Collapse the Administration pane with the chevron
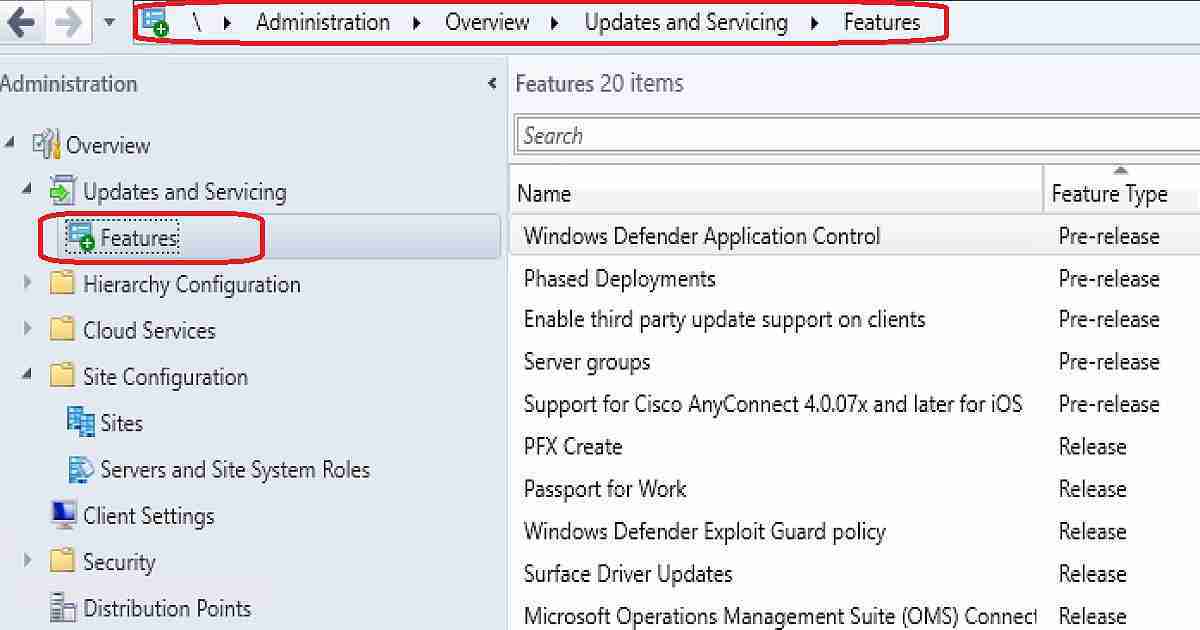 (492, 84)
